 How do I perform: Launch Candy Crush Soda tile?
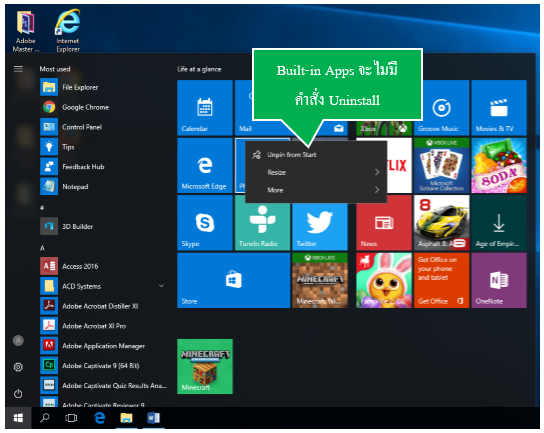point(499,165)
